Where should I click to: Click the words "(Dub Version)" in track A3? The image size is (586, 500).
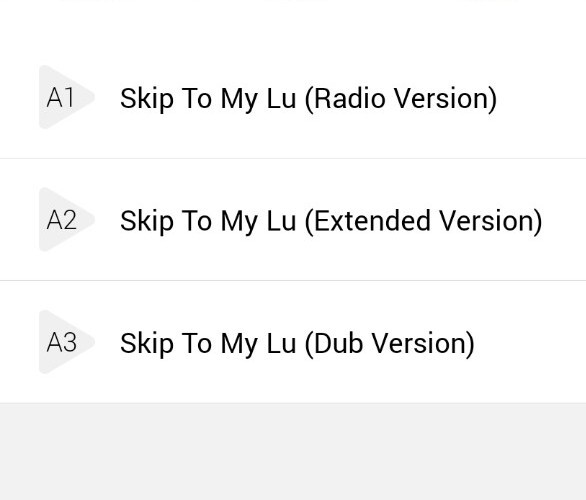[x=390, y=343]
